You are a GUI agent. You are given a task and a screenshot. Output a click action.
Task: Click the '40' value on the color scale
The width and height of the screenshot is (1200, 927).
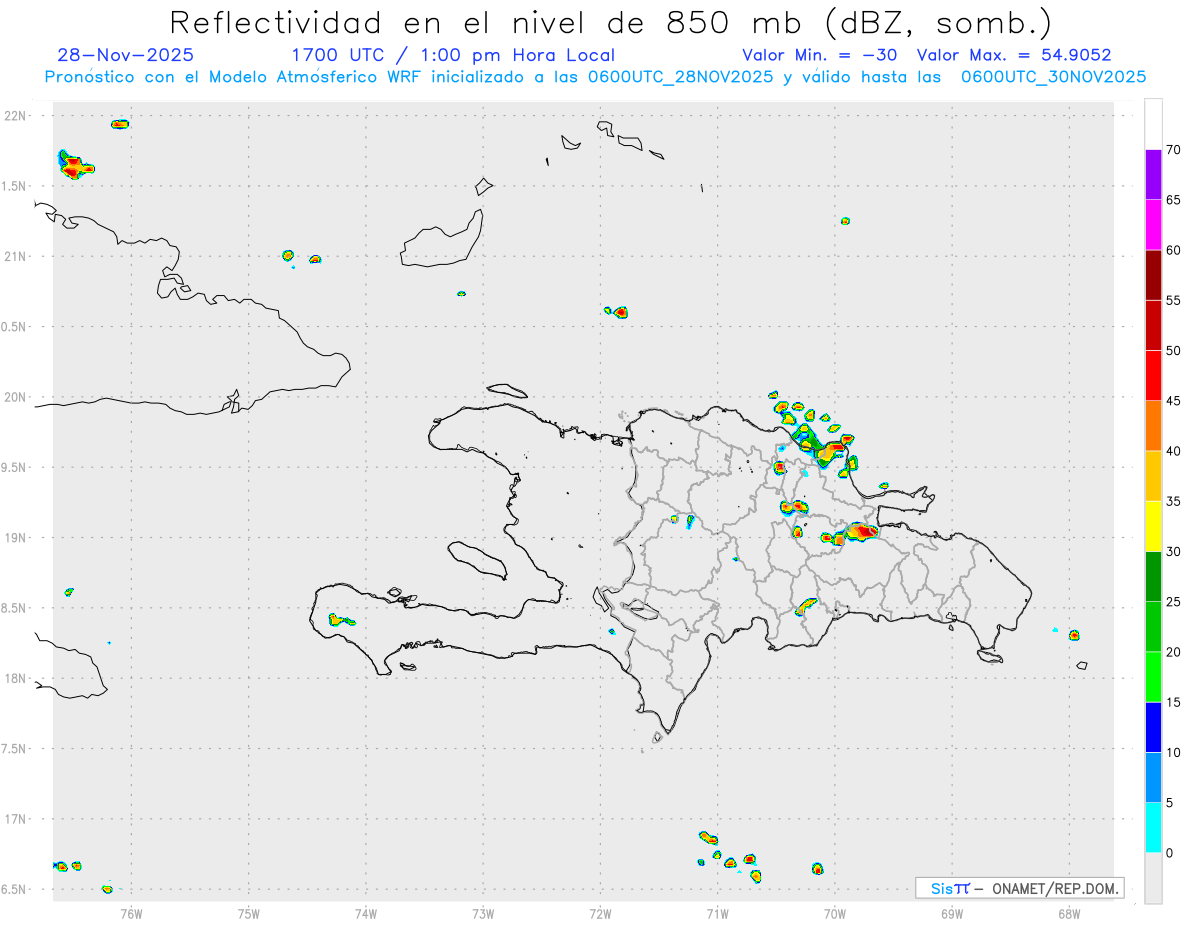[1173, 451]
